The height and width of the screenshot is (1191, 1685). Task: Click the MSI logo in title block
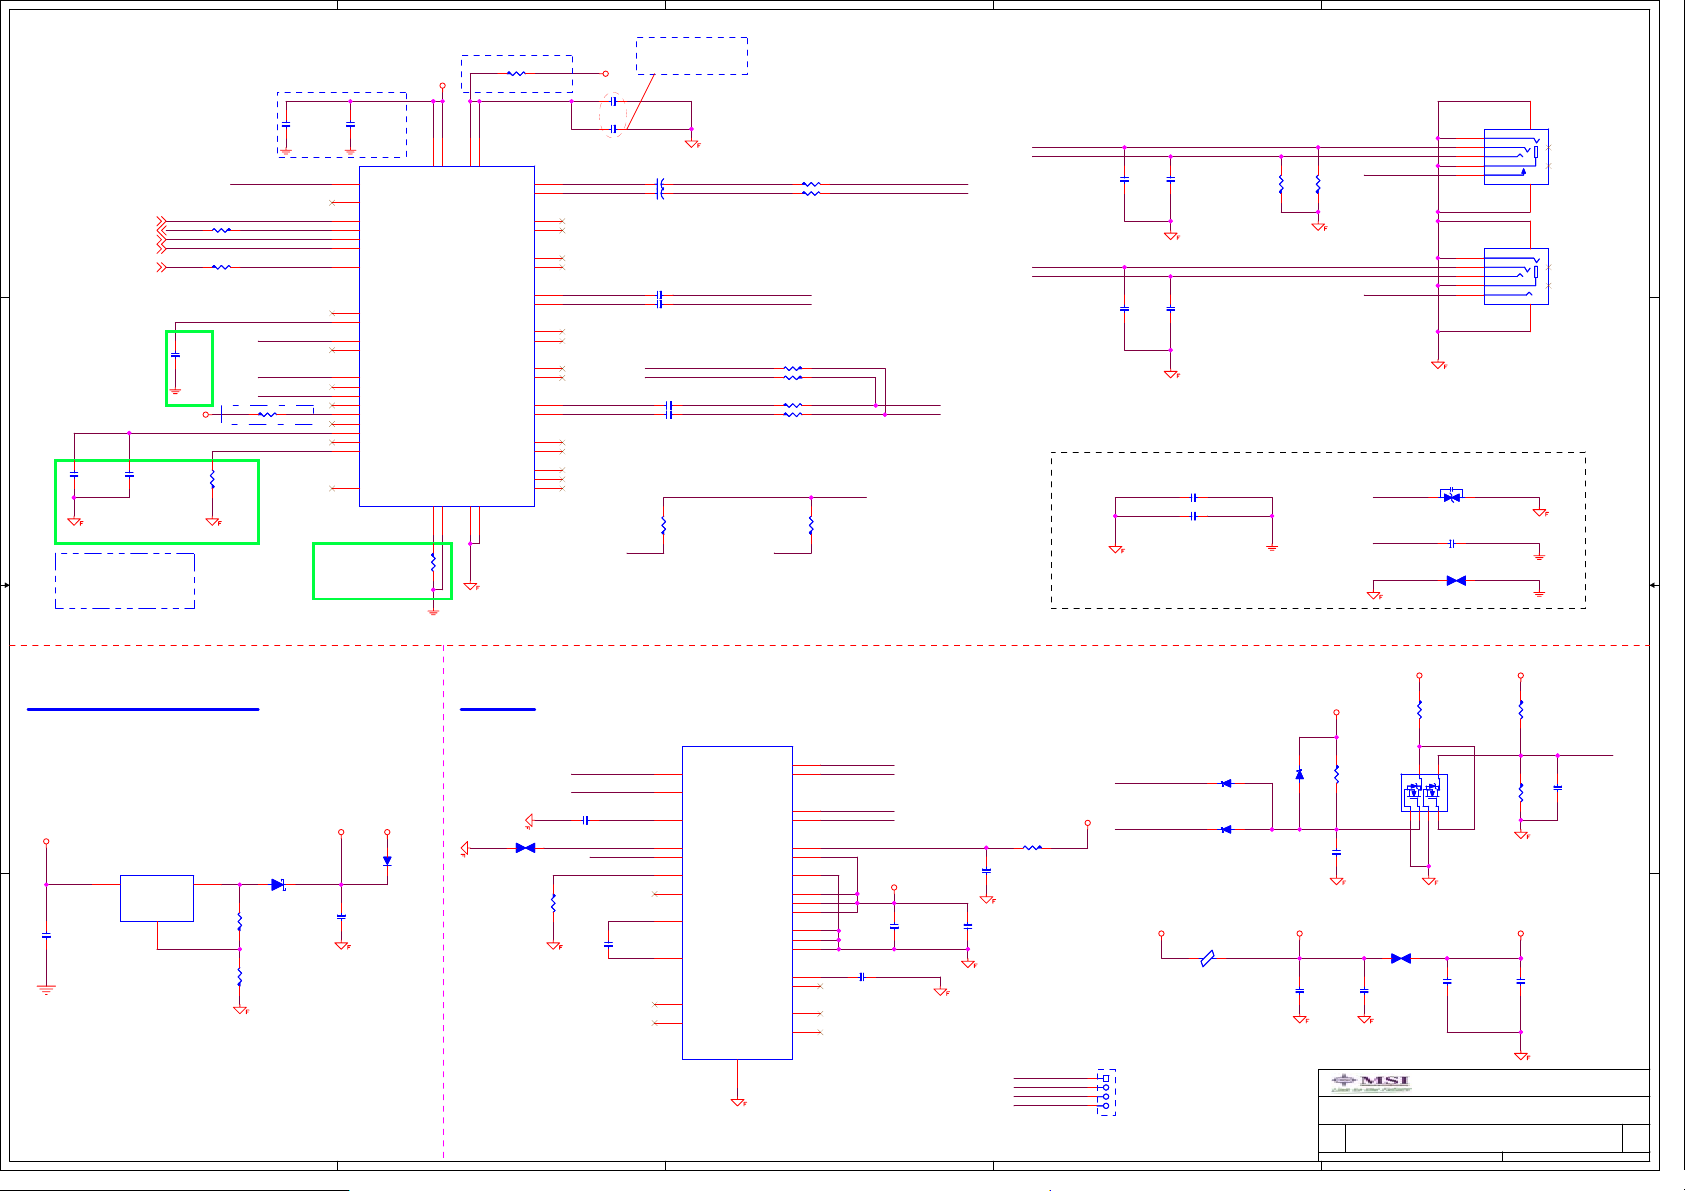pos(1371,1083)
